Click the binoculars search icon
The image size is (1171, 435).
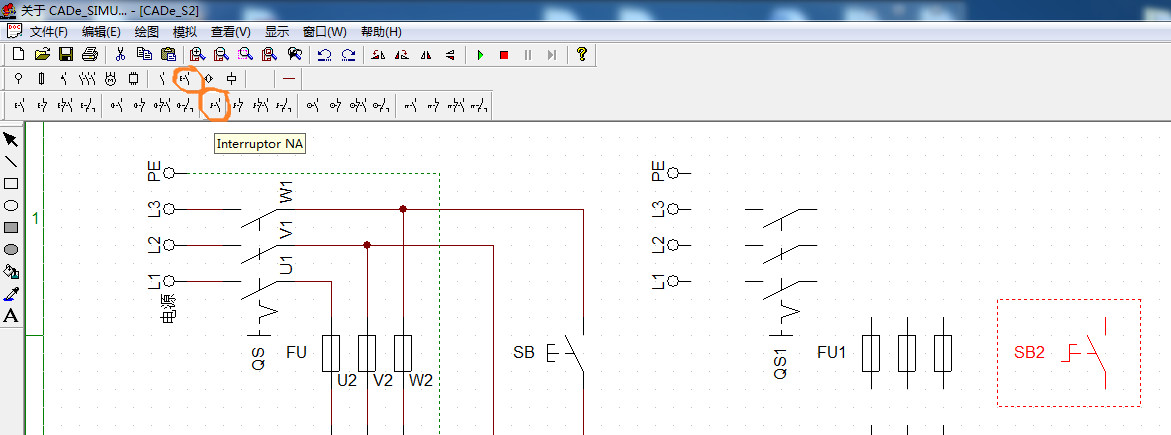(294, 55)
